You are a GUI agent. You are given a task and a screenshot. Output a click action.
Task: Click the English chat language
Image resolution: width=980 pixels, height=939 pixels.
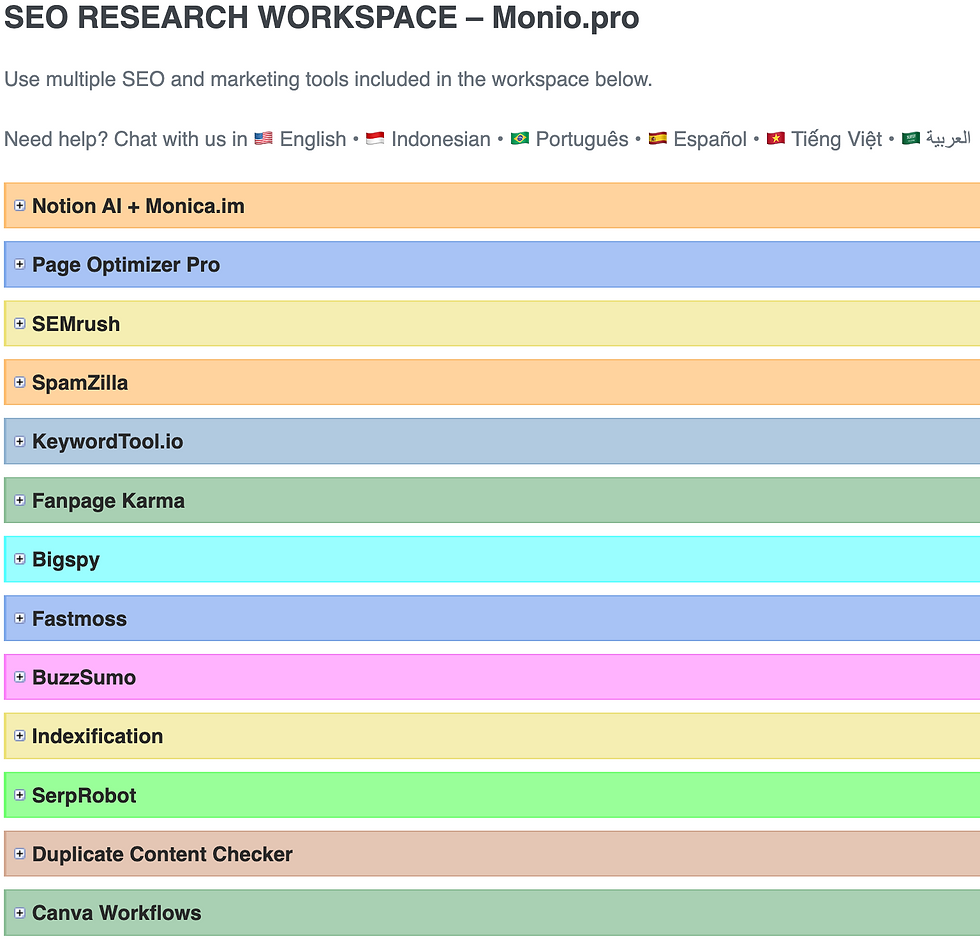(312, 139)
